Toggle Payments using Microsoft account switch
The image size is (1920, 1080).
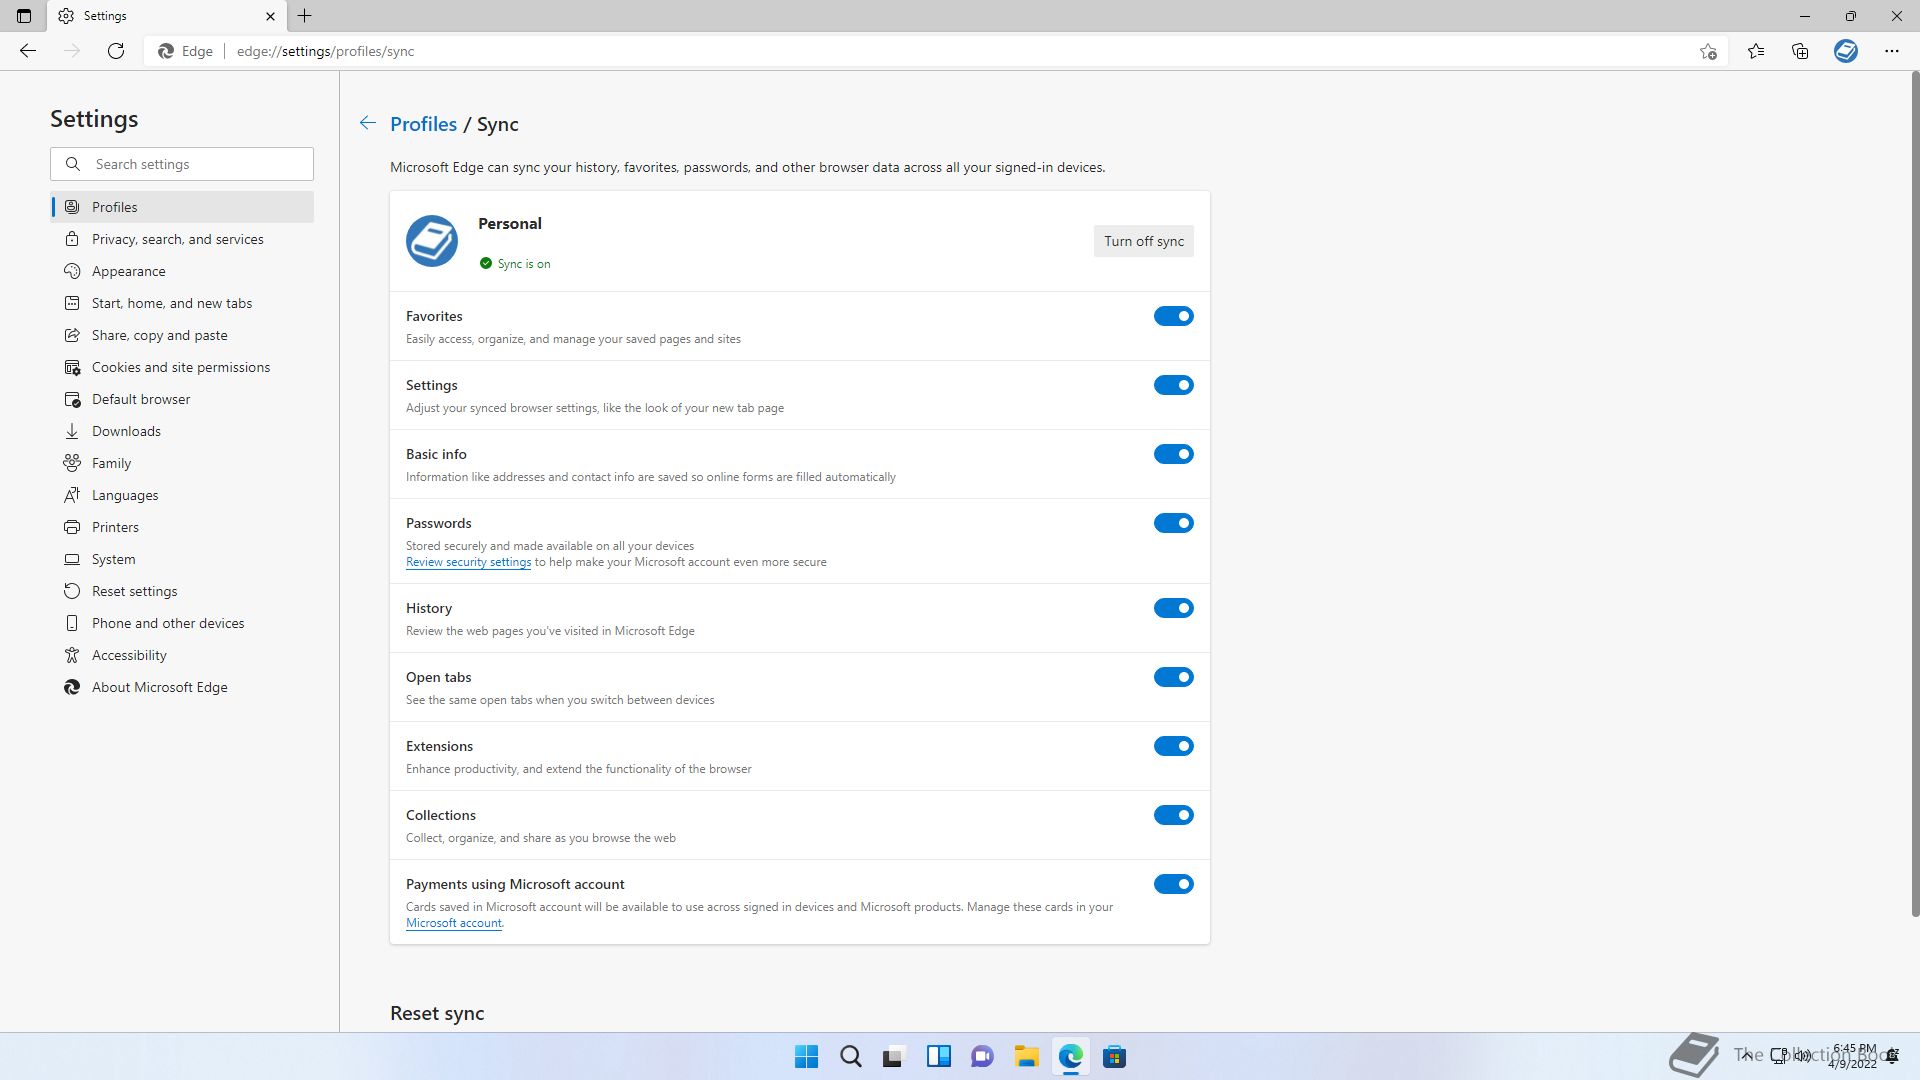coord(1174,884)
